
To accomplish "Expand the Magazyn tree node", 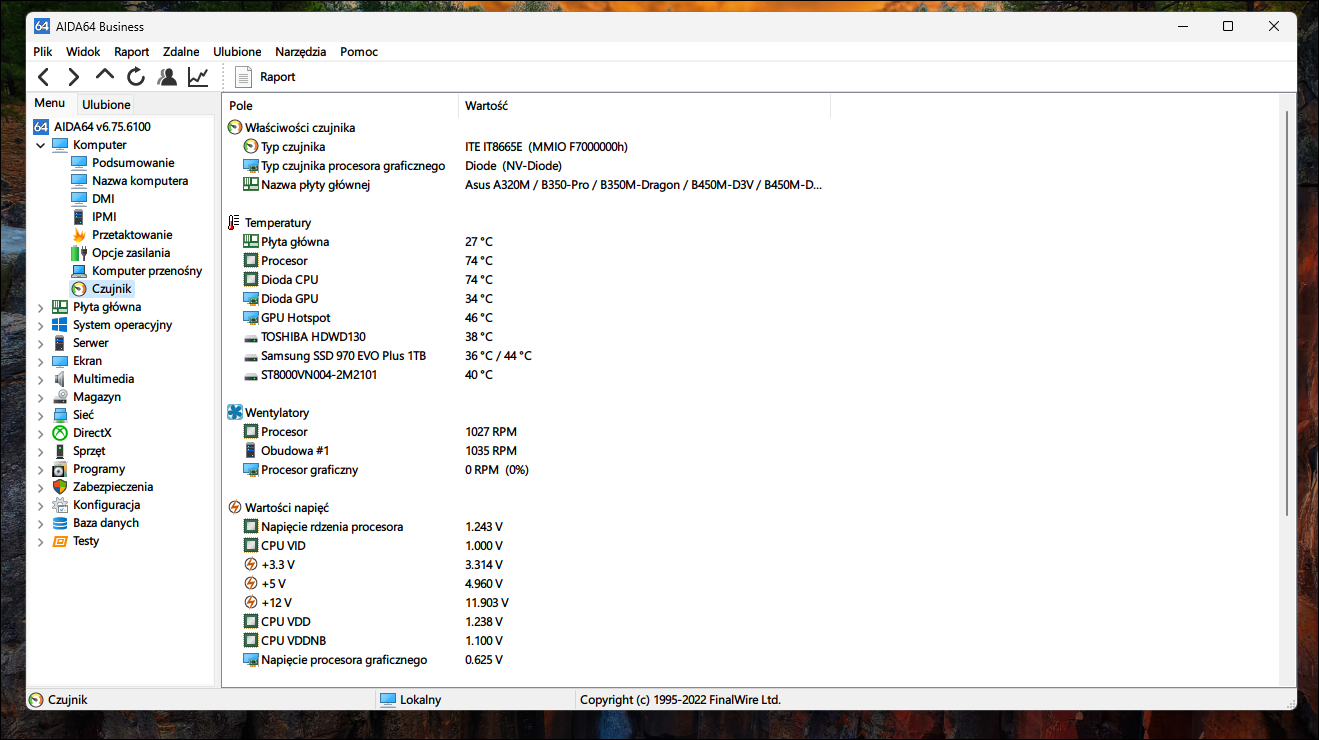I will tap(41, 397).
